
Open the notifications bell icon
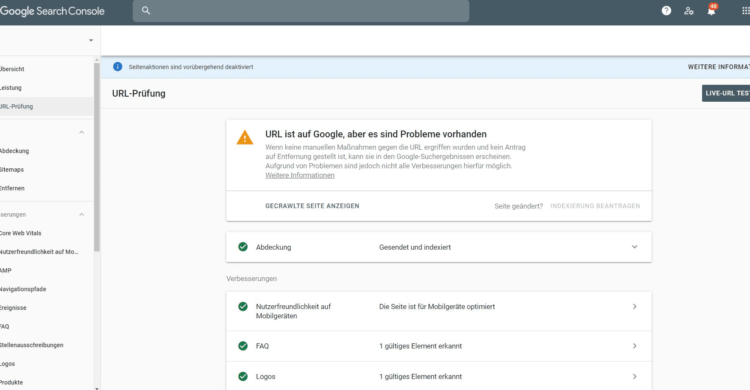[x=711, y=11]
